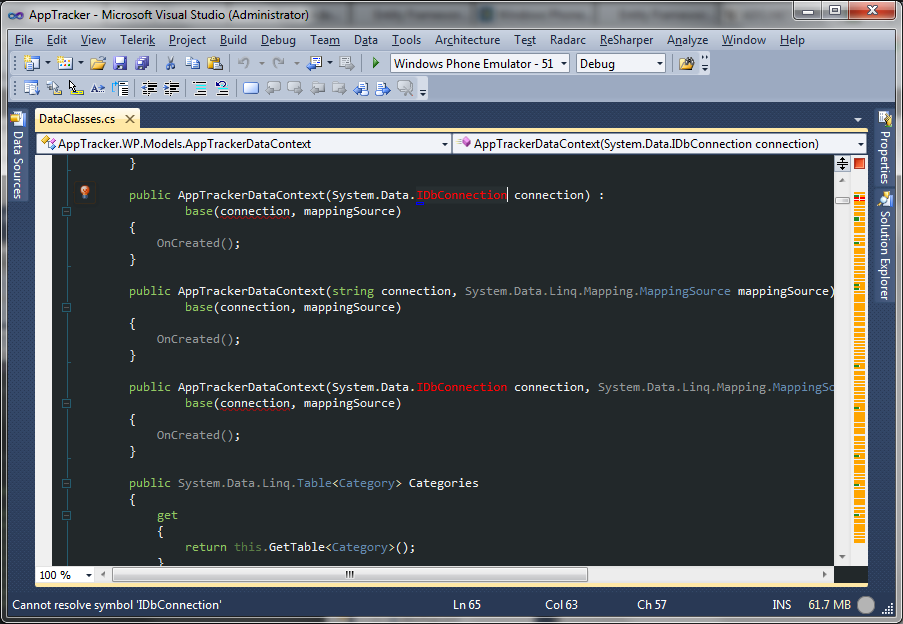Open the active documents list arrow
The height and width of the screenshot is (624, 903).
point(858,120)
